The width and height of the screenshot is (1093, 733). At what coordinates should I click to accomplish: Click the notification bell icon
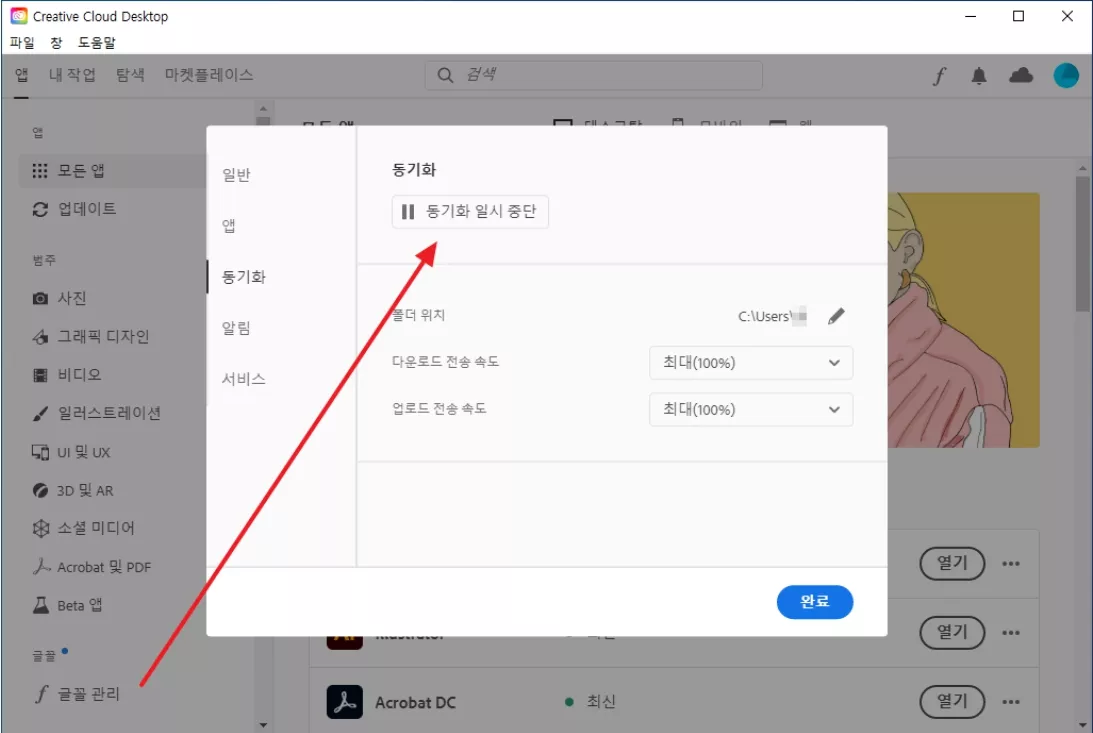[x=979, y=75]
